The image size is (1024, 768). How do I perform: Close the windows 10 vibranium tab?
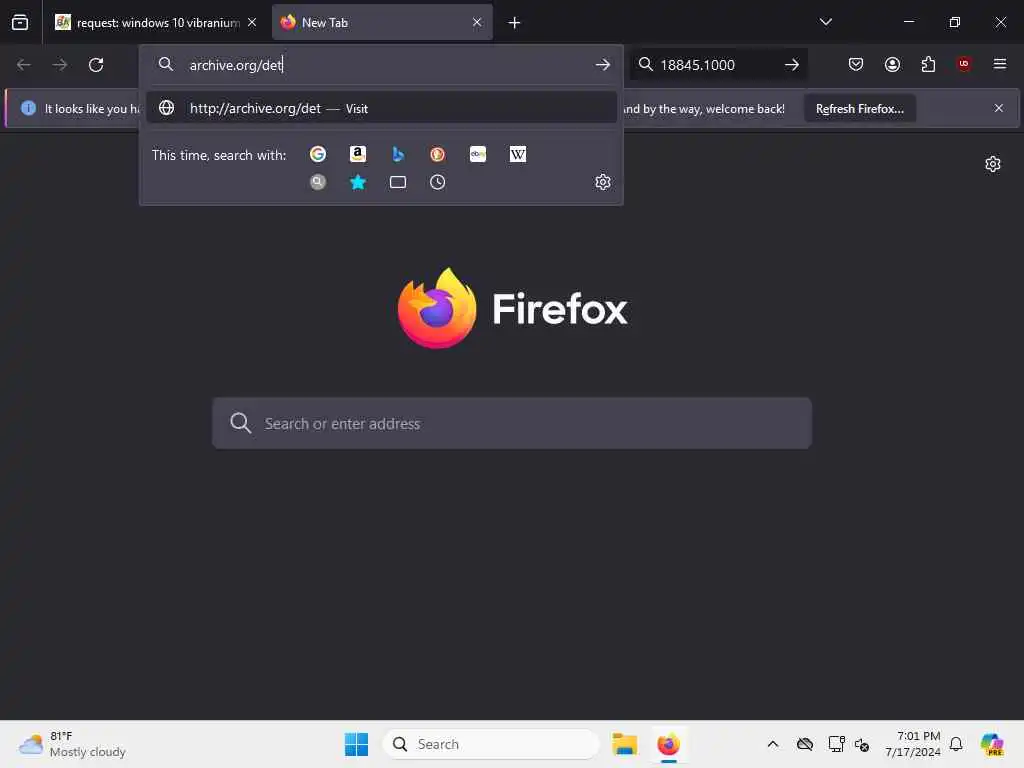(x=252, y=22)
